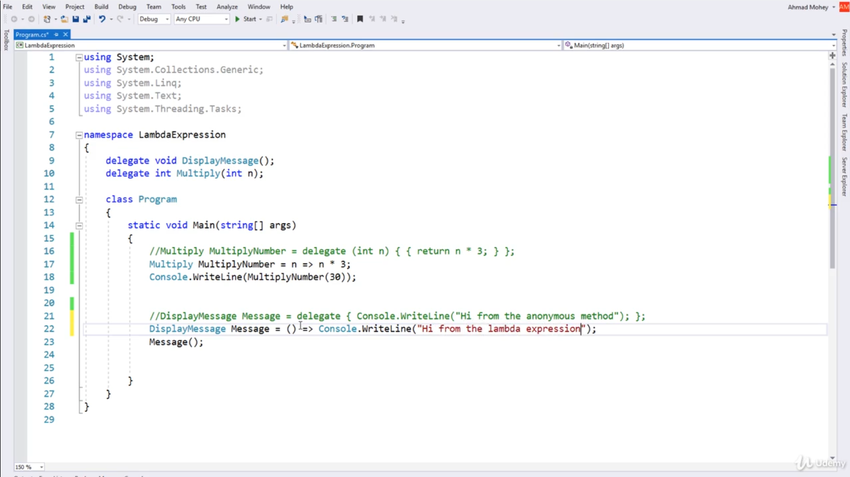Collapse the using directives block

click(79, 57)
